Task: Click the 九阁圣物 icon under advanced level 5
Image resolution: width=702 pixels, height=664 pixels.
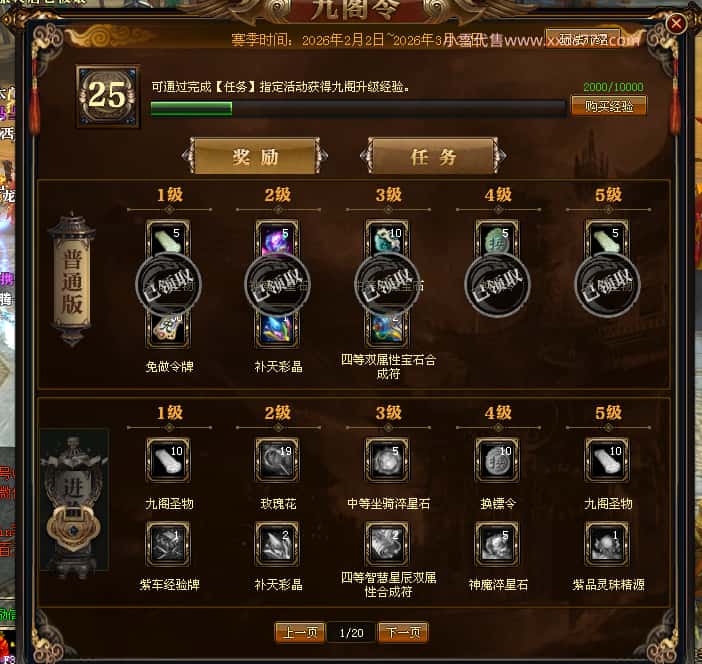Action: click(x=607, y=460)
